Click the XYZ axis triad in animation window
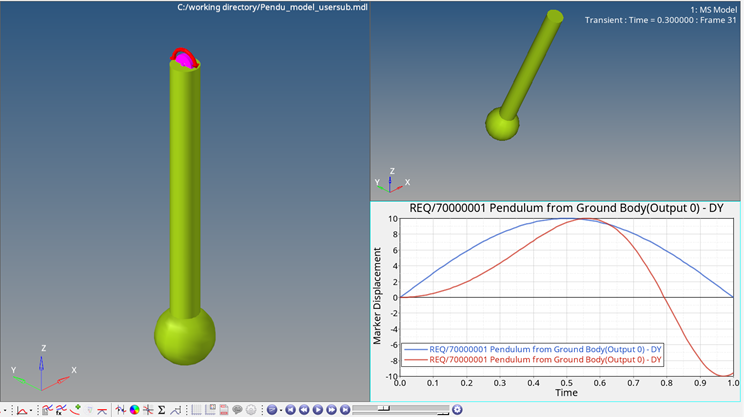The image size is (744, 417). click(x=392, y=180)
